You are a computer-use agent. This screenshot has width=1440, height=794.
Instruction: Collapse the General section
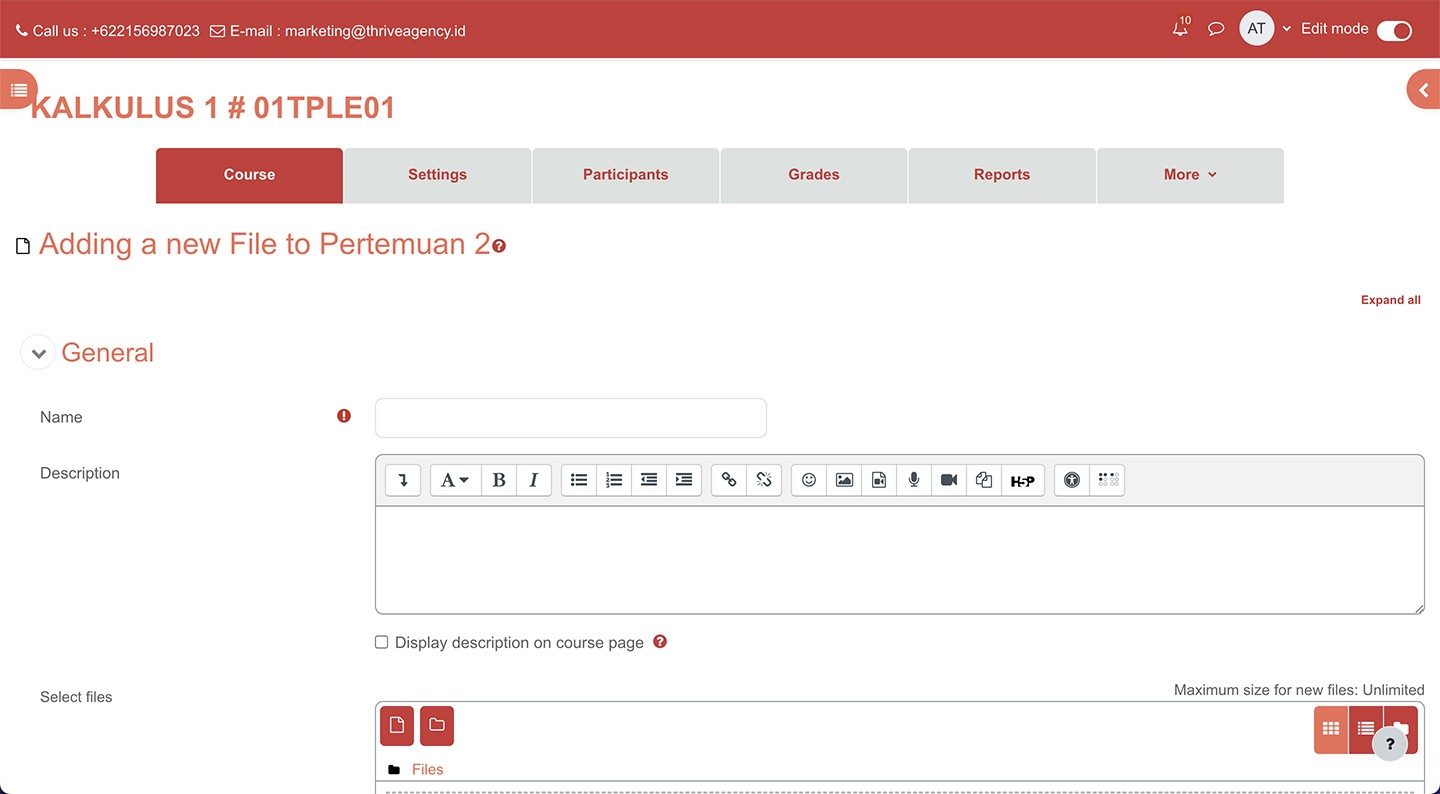(x=38, y=353)
